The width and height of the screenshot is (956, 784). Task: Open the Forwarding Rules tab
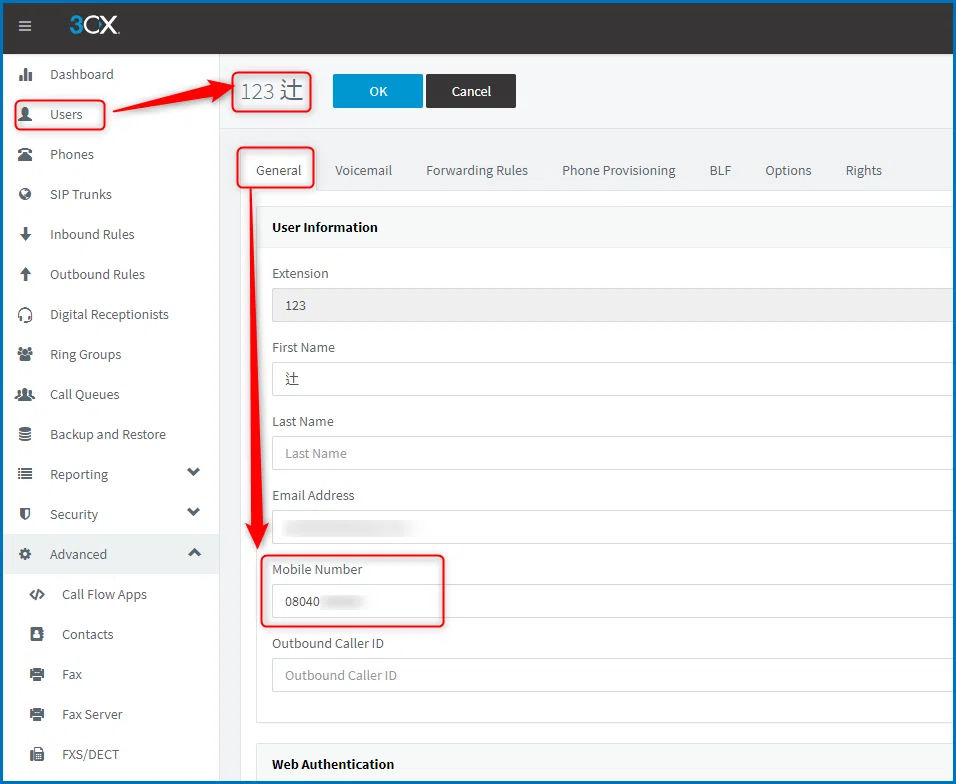point(477,171)
